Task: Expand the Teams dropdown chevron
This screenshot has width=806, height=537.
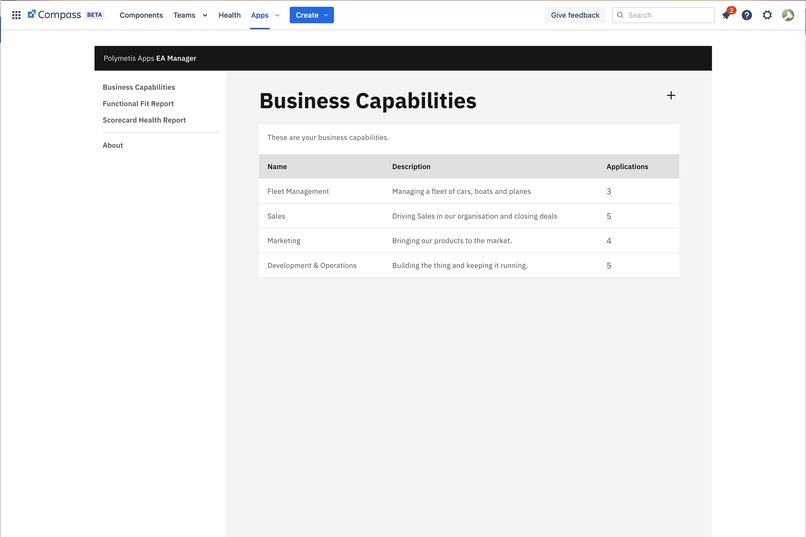Action: pos(205,15)
